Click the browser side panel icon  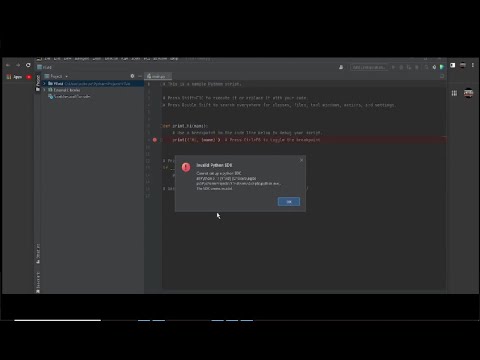tap(453, 65)
